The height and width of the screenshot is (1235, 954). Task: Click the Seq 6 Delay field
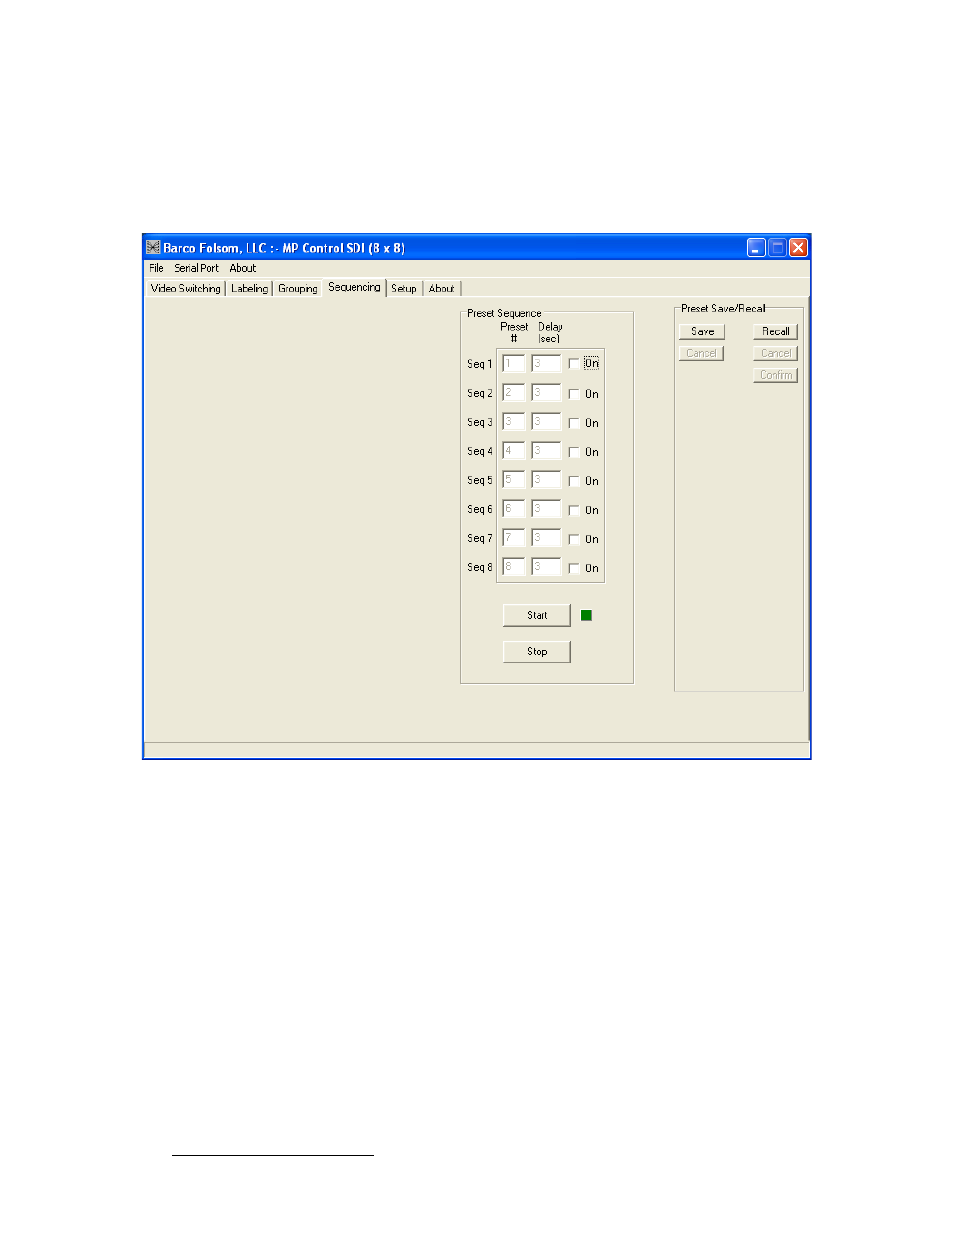point(546,508)
